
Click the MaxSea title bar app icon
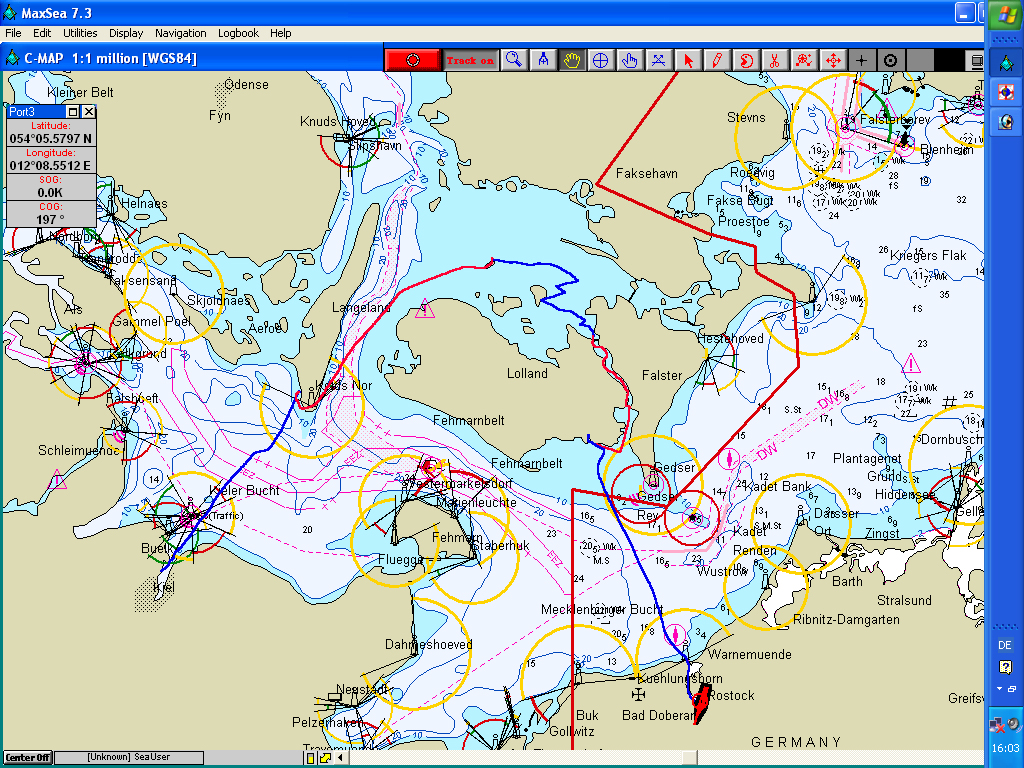click(10, 12)
